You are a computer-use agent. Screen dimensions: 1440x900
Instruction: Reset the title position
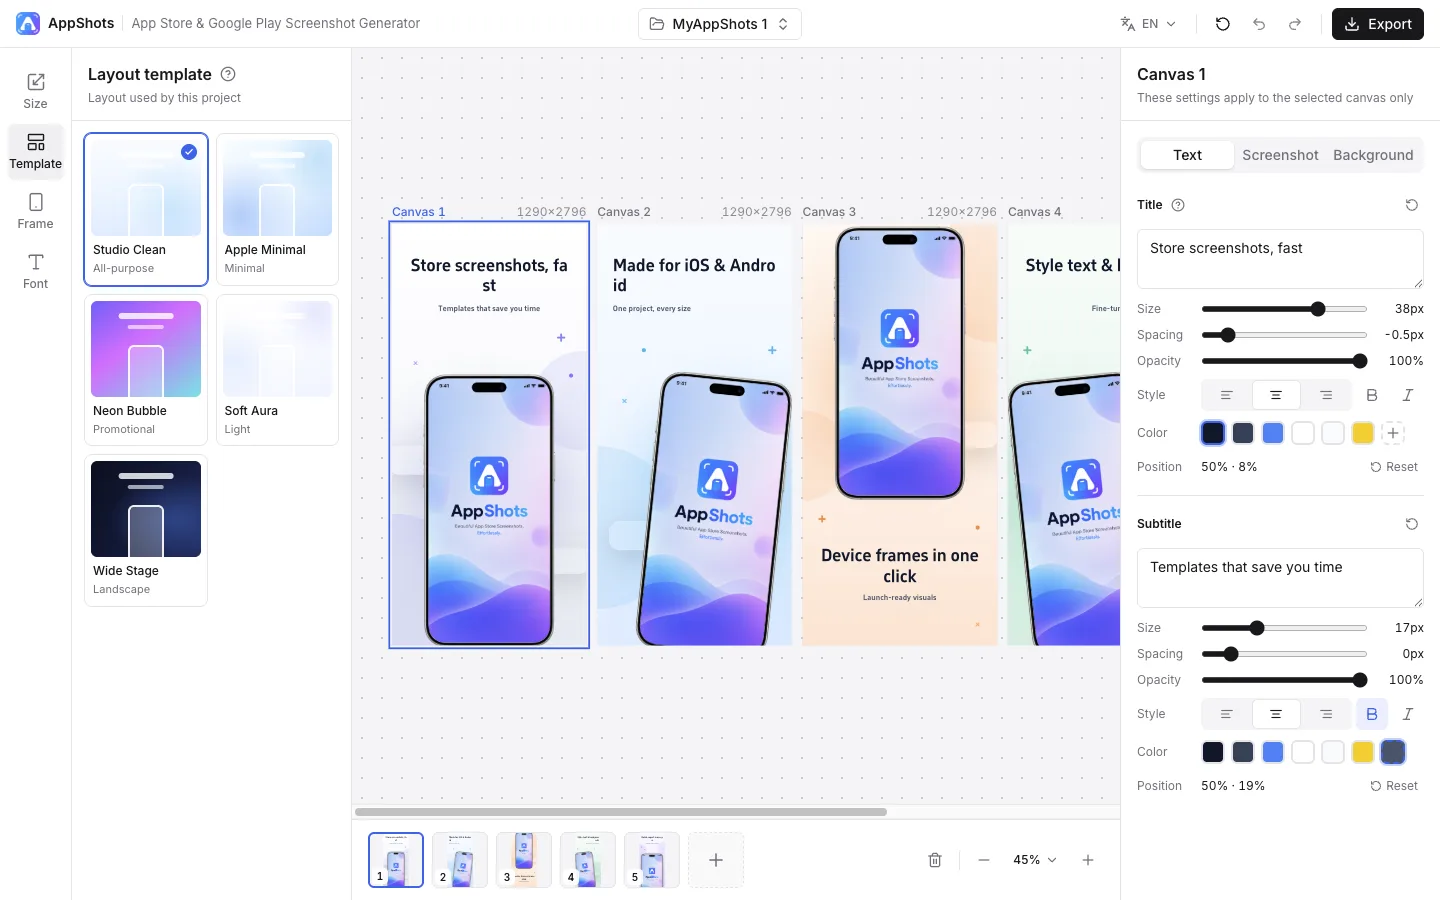pos(1394,467)
